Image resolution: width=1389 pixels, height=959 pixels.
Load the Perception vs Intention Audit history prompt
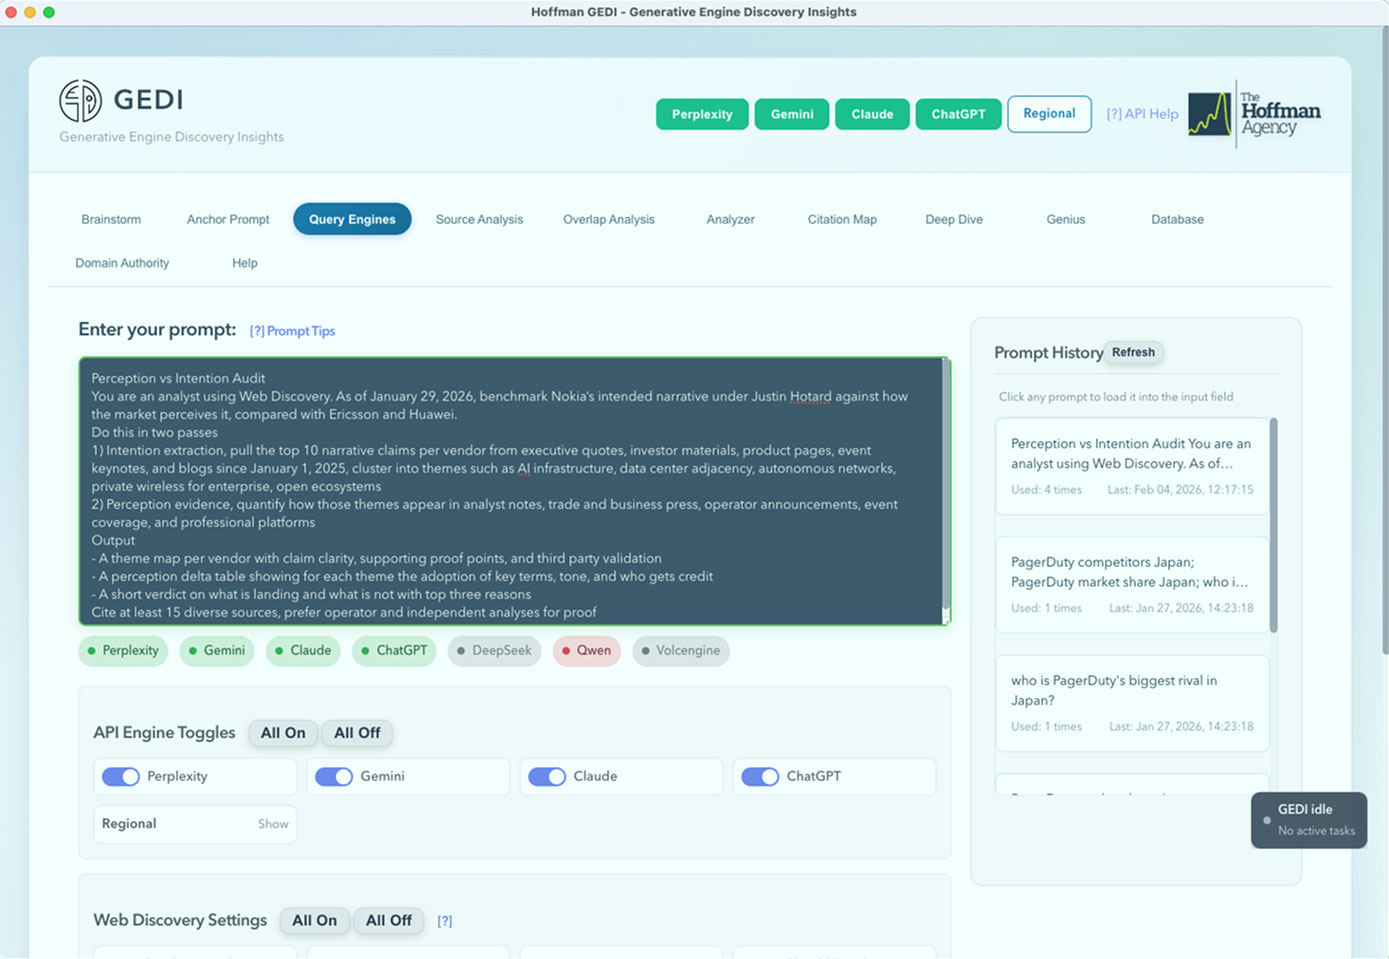[x=1132, y=466]
